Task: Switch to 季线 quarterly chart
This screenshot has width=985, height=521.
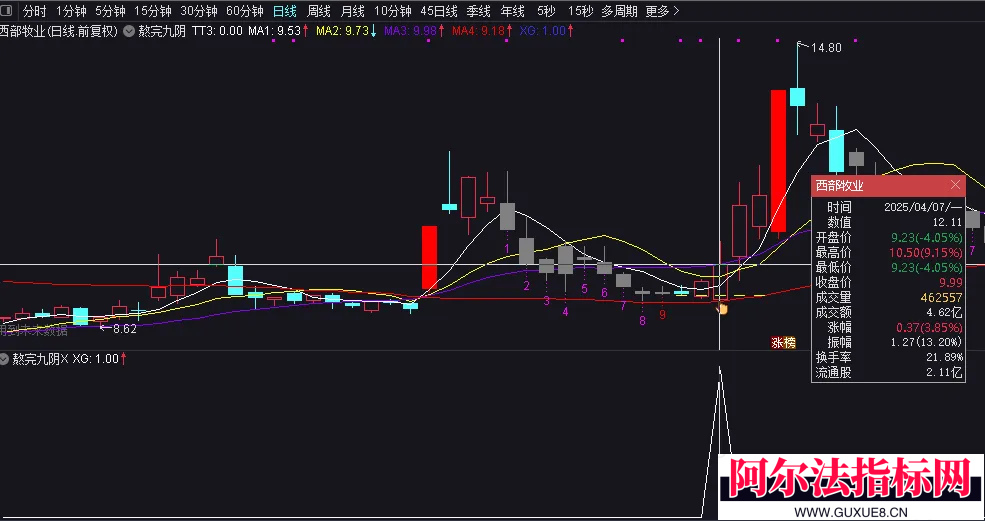Action: tap(479, 11)
